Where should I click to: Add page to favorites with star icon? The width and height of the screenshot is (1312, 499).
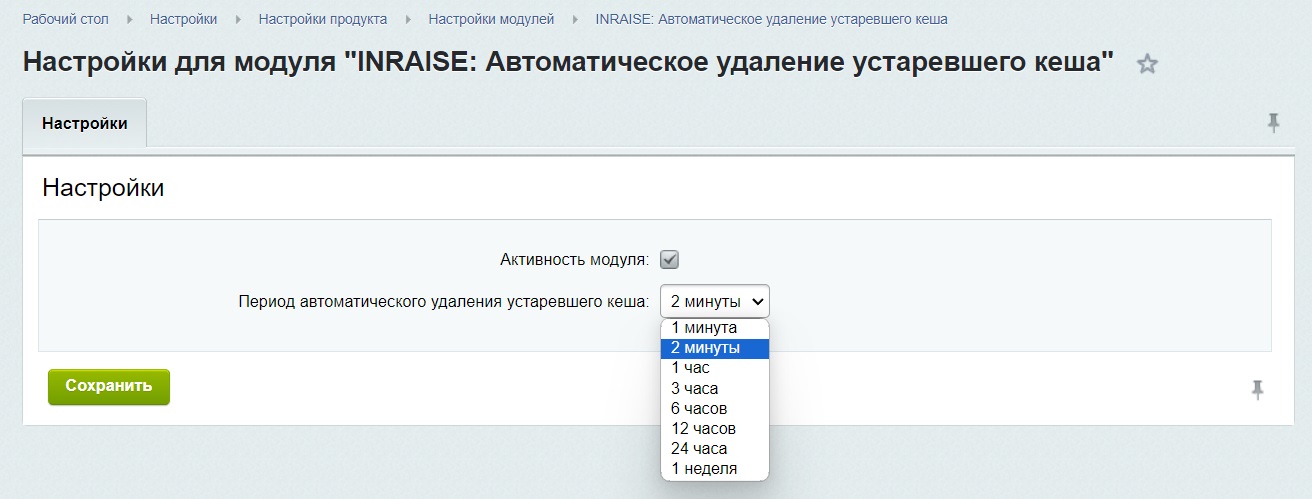[1147, 65]
